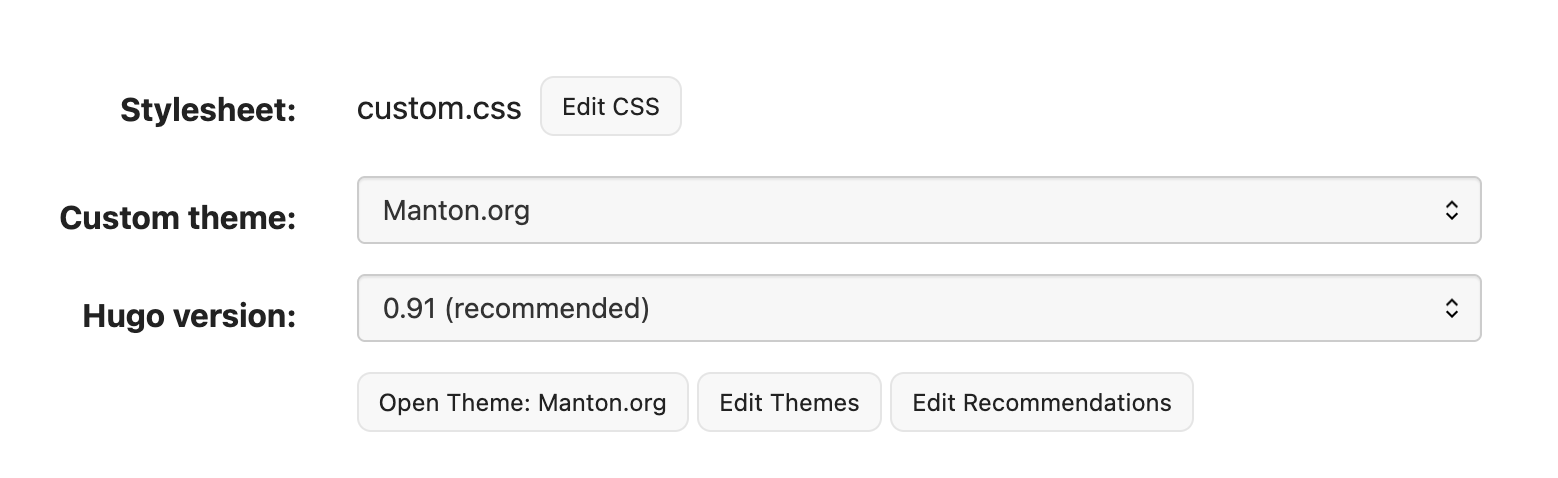Viewport: 1558px width, 478px height.
Task: Expand Hugo versions via its arrow indicator
Action: click(1451, 309)
